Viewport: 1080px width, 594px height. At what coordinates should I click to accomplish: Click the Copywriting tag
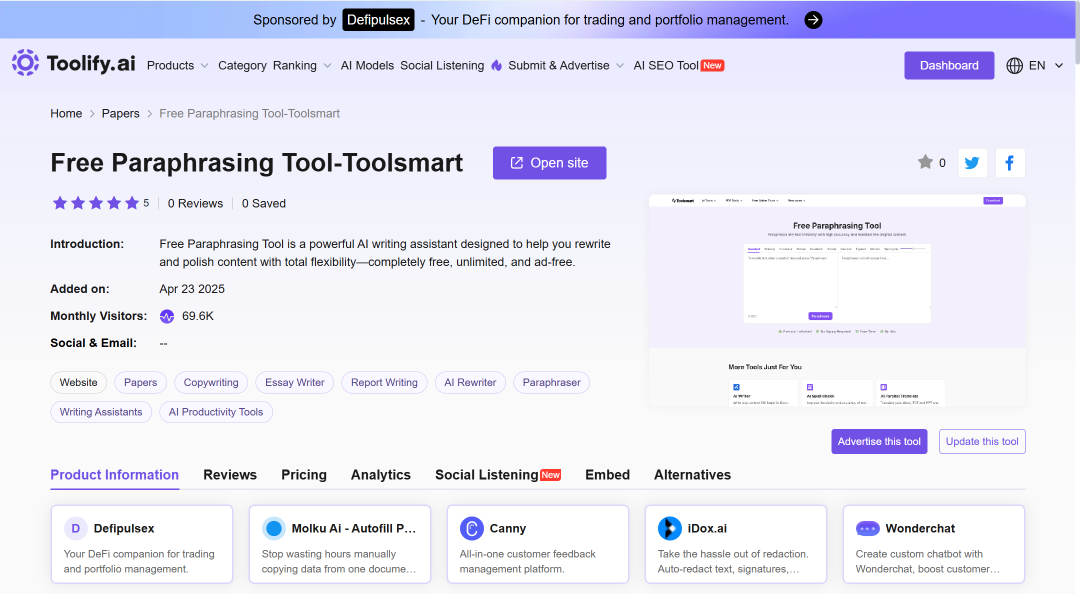[x=211, y=382]
